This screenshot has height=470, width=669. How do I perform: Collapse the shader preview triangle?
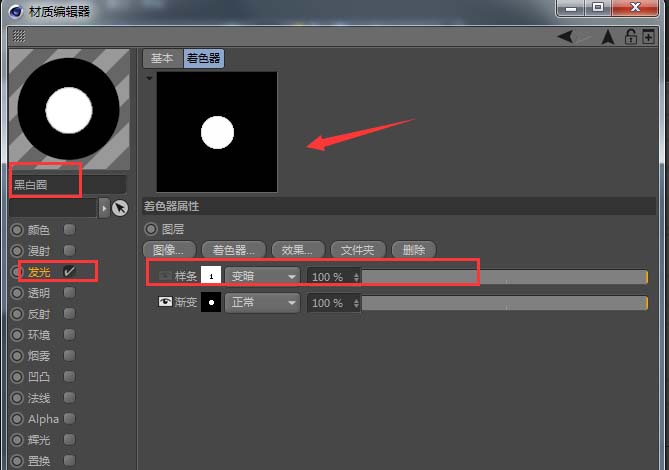tap(149, 78)
